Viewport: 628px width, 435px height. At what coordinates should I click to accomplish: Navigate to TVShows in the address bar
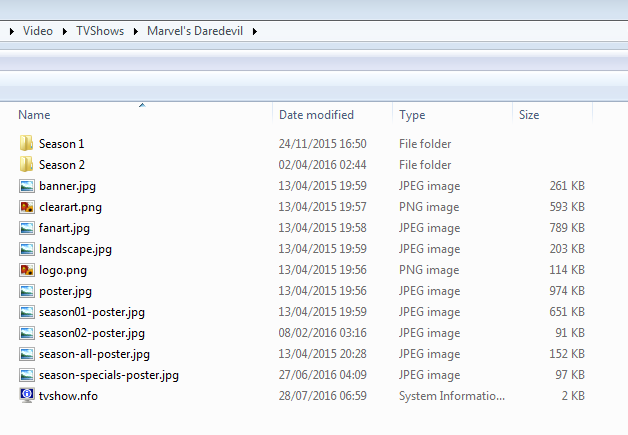pyautogui.click(x=100, y=31)
